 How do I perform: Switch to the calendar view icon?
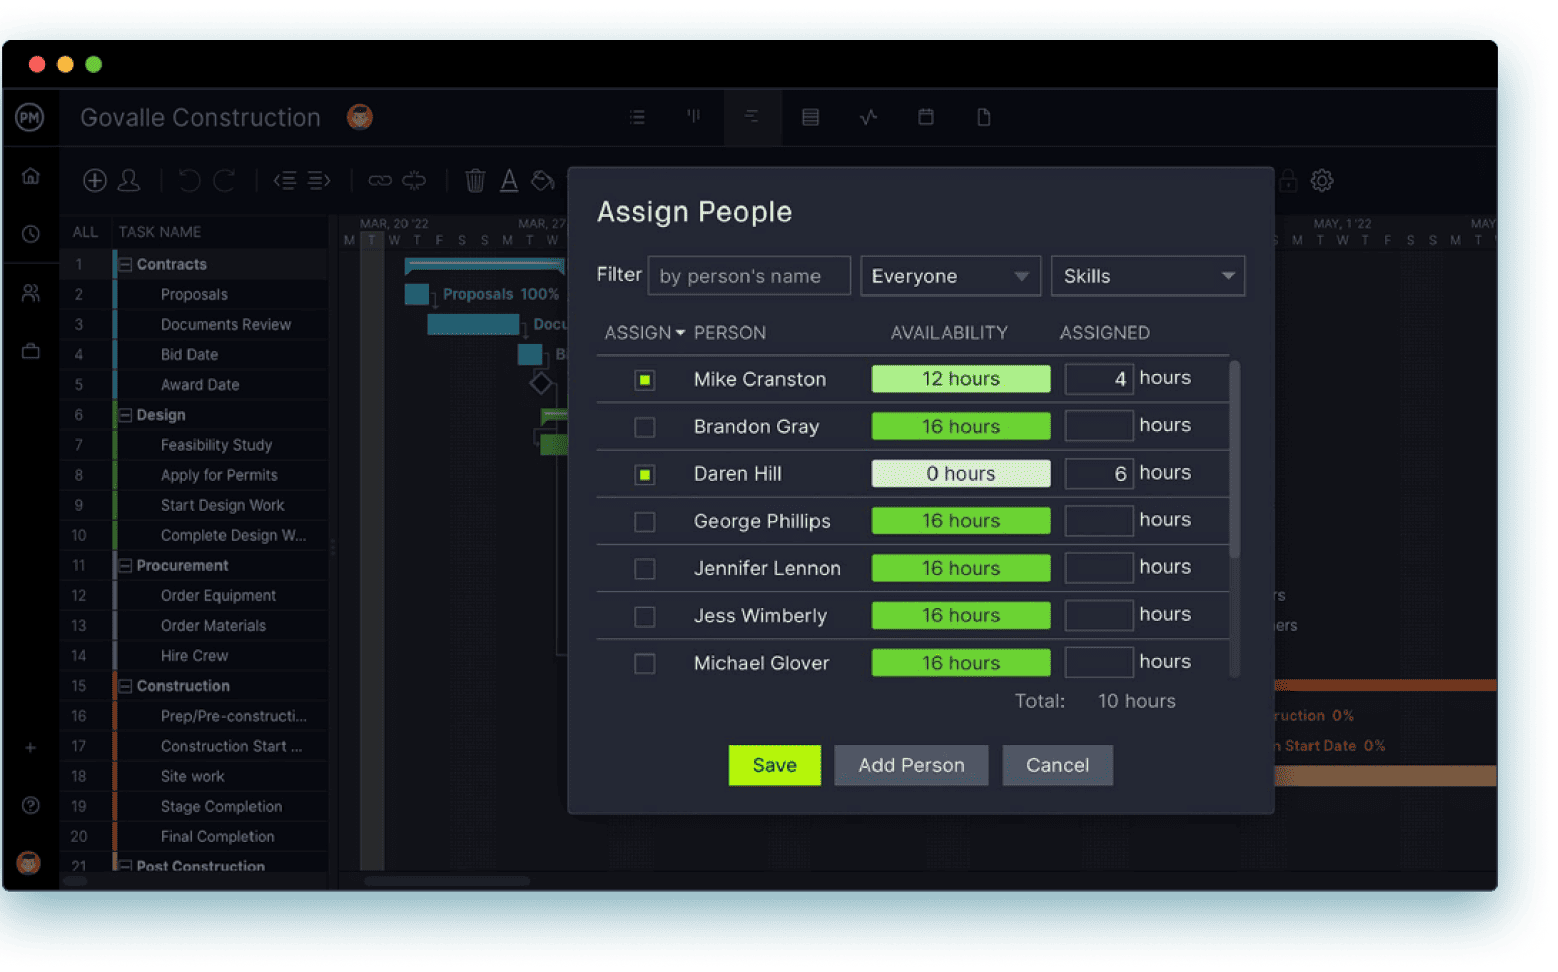(926, 117)
